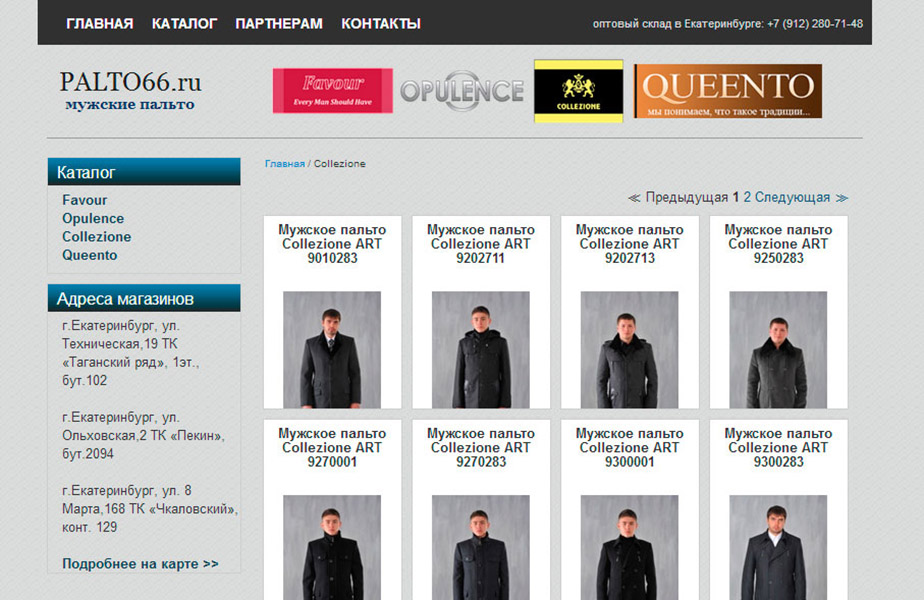Open product title Collezione ART 9300283

(778, 447)
